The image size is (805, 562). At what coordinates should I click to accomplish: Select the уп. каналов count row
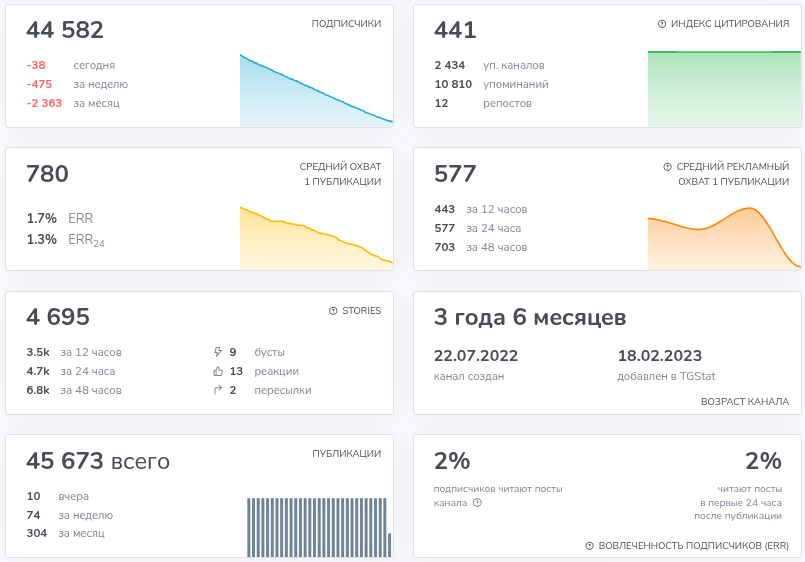[490, 65]
